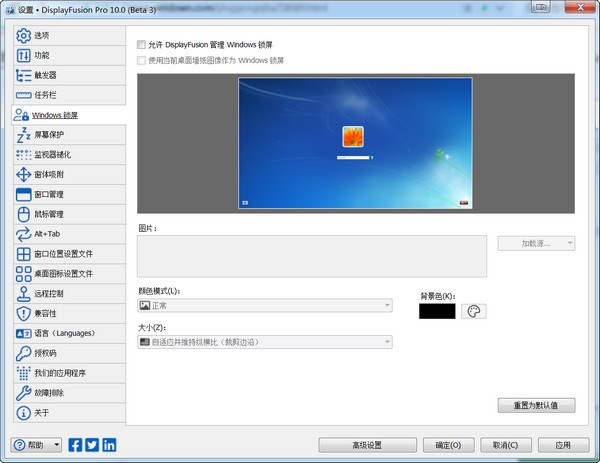Open the background color palette picker
Viewport: 600px width, 463px height.
click(474, 311)
